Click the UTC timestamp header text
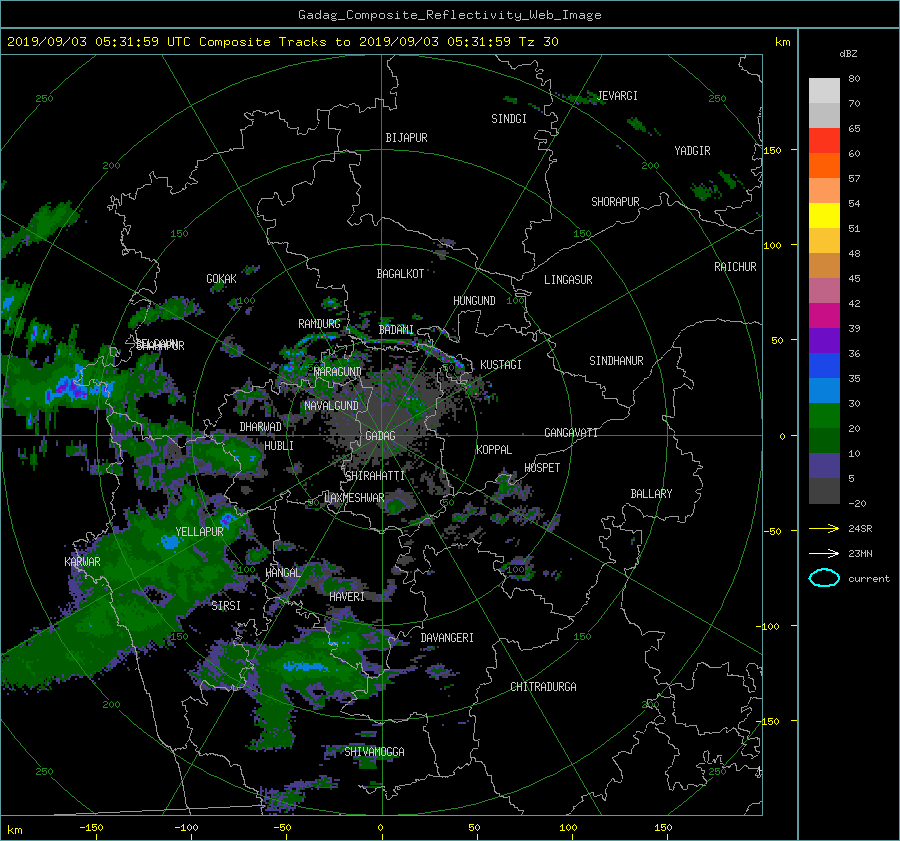900x841 pixels. click(x=282, y=42)
